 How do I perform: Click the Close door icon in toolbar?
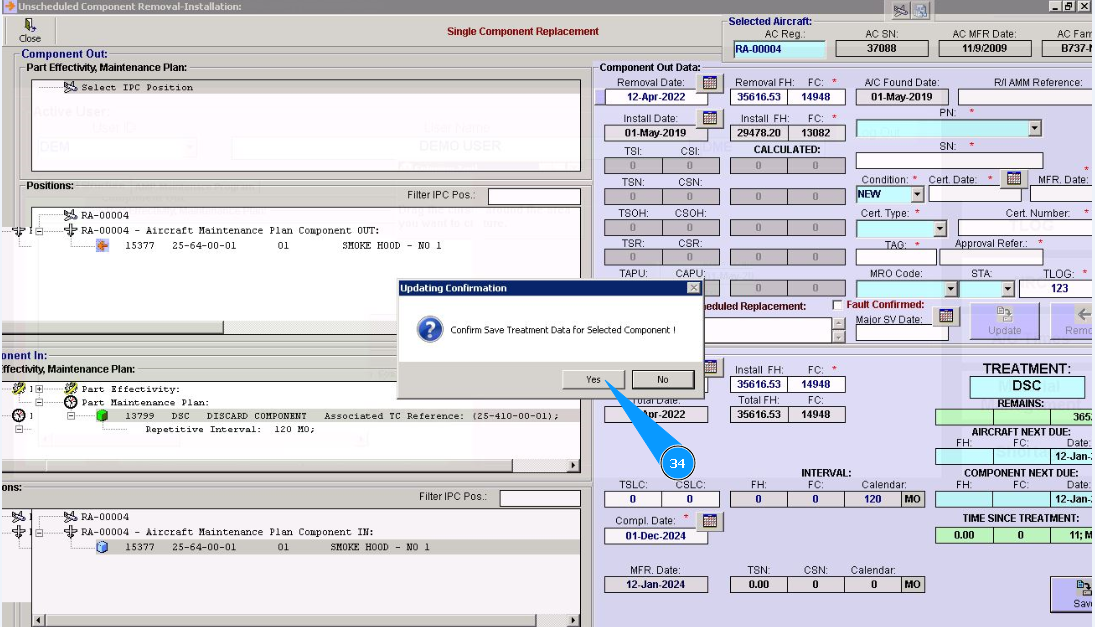pyautogui.click(x=29, y=25)
